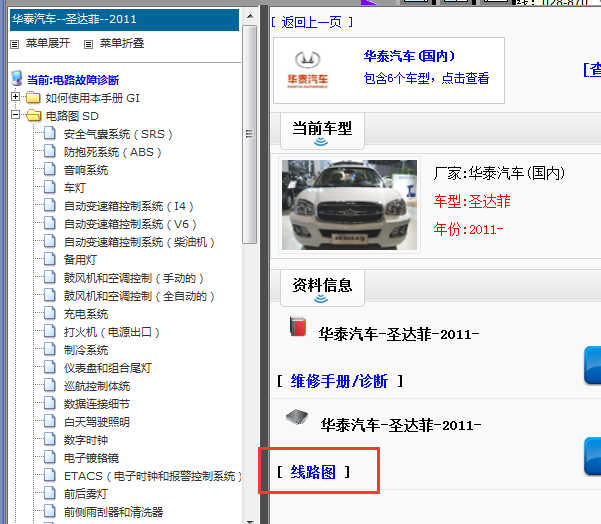Click the page icon next to 数据连接细节

coord(49,403)
